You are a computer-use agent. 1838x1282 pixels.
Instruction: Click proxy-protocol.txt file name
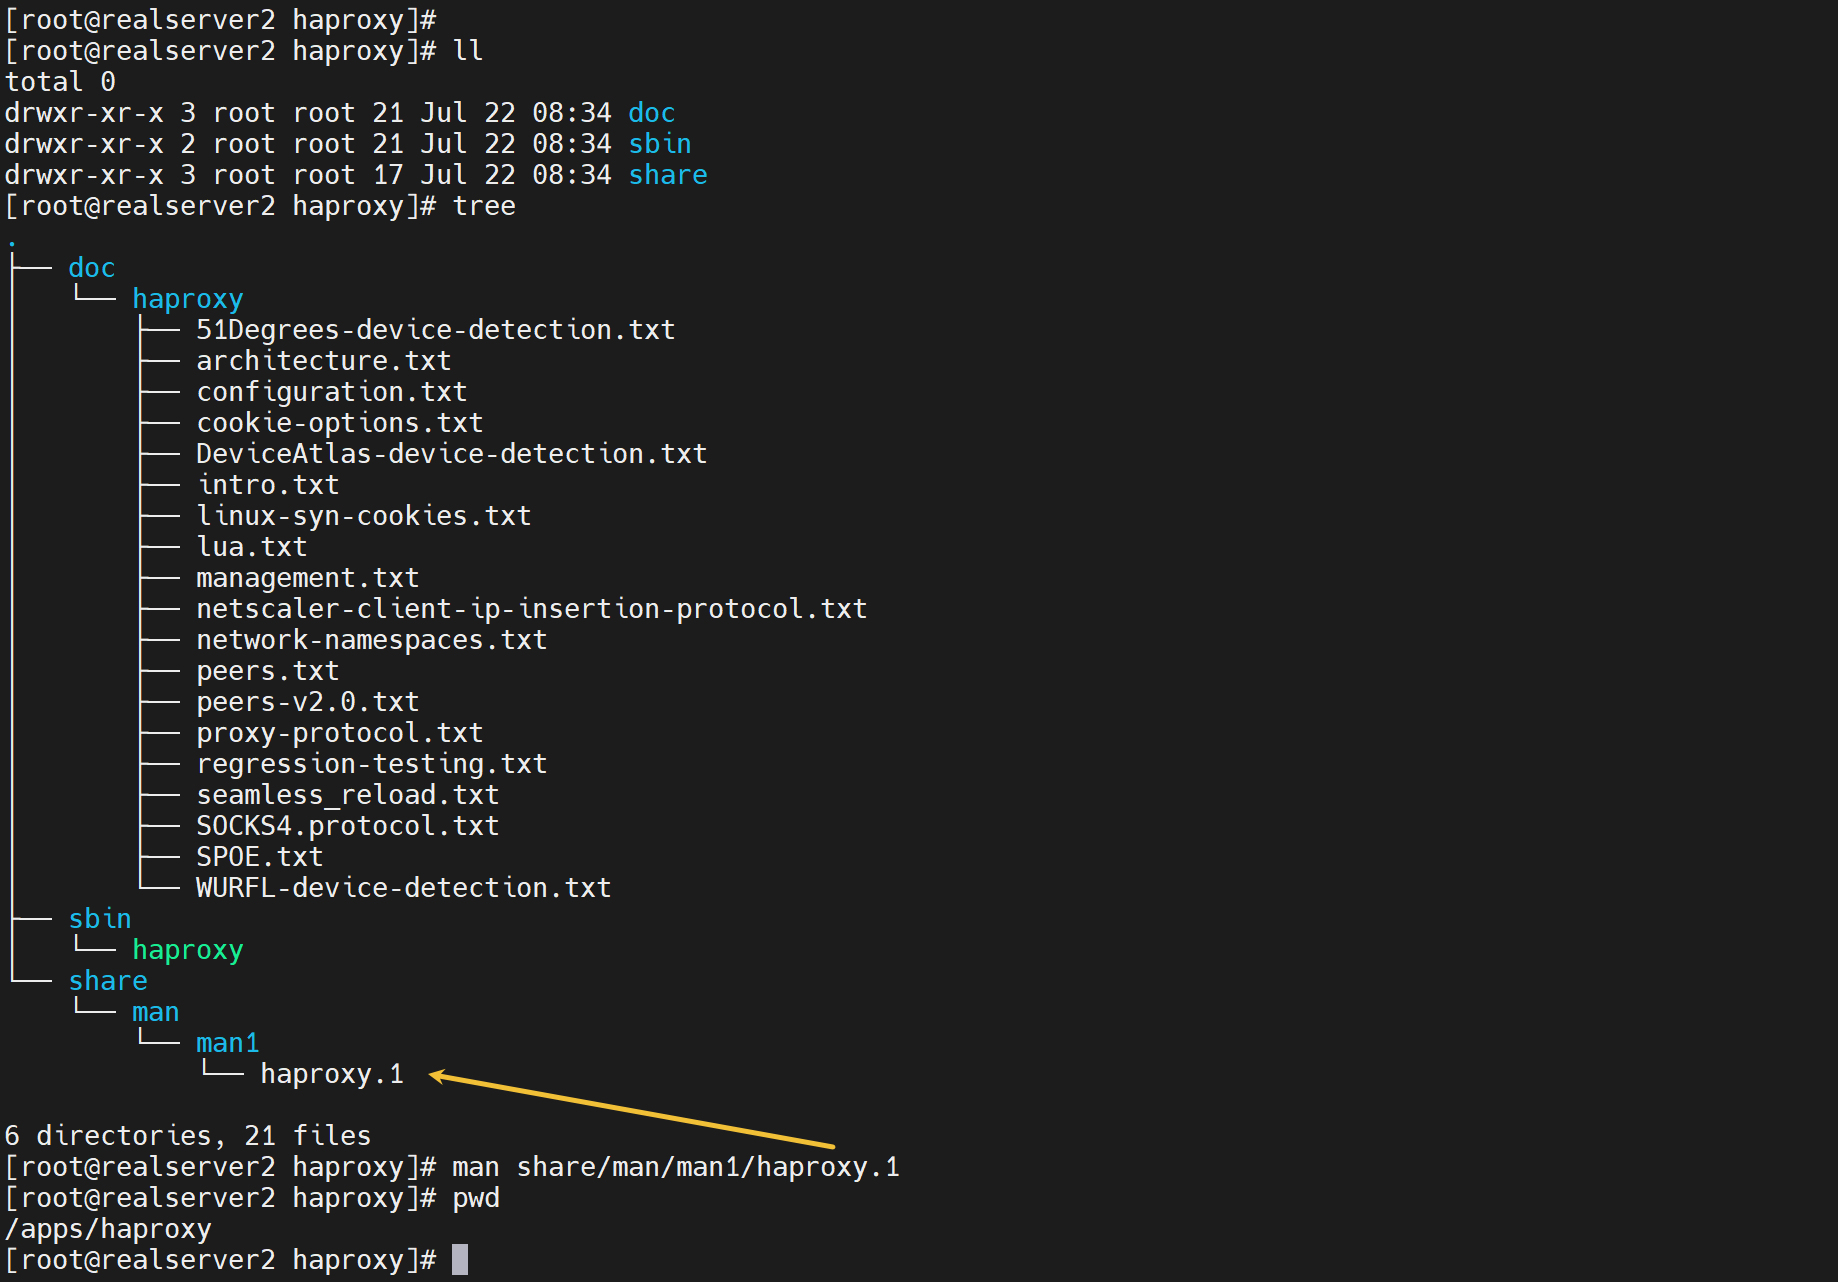point(339,733)
